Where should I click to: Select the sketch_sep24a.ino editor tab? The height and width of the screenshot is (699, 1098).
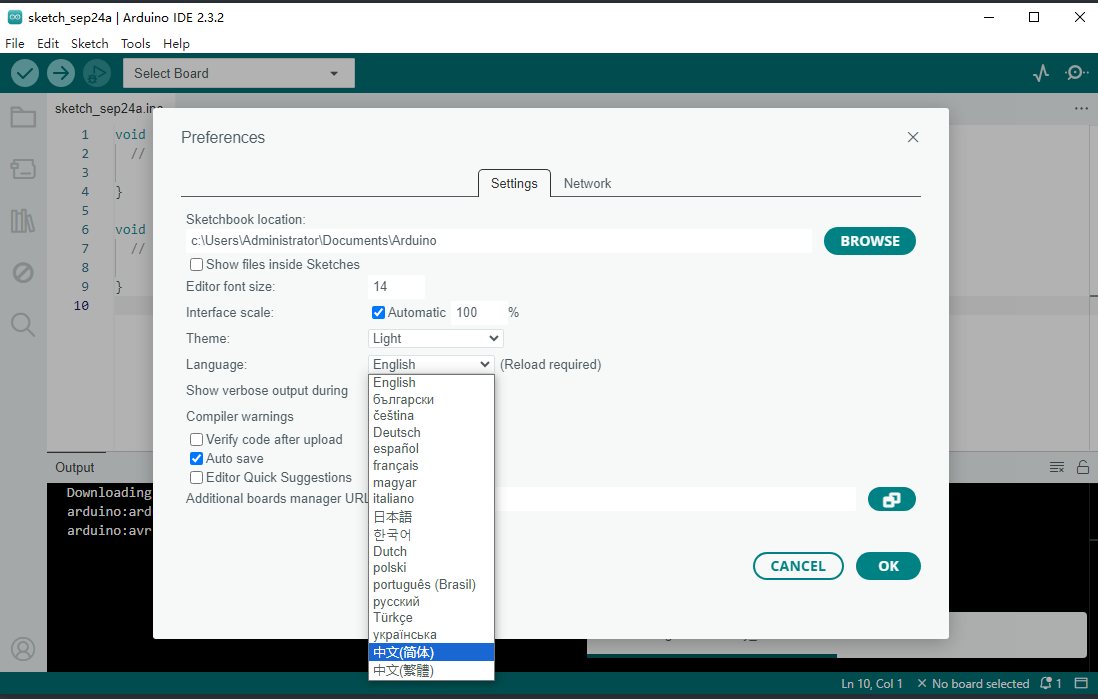pyautogui.click(x=109, y=109)
